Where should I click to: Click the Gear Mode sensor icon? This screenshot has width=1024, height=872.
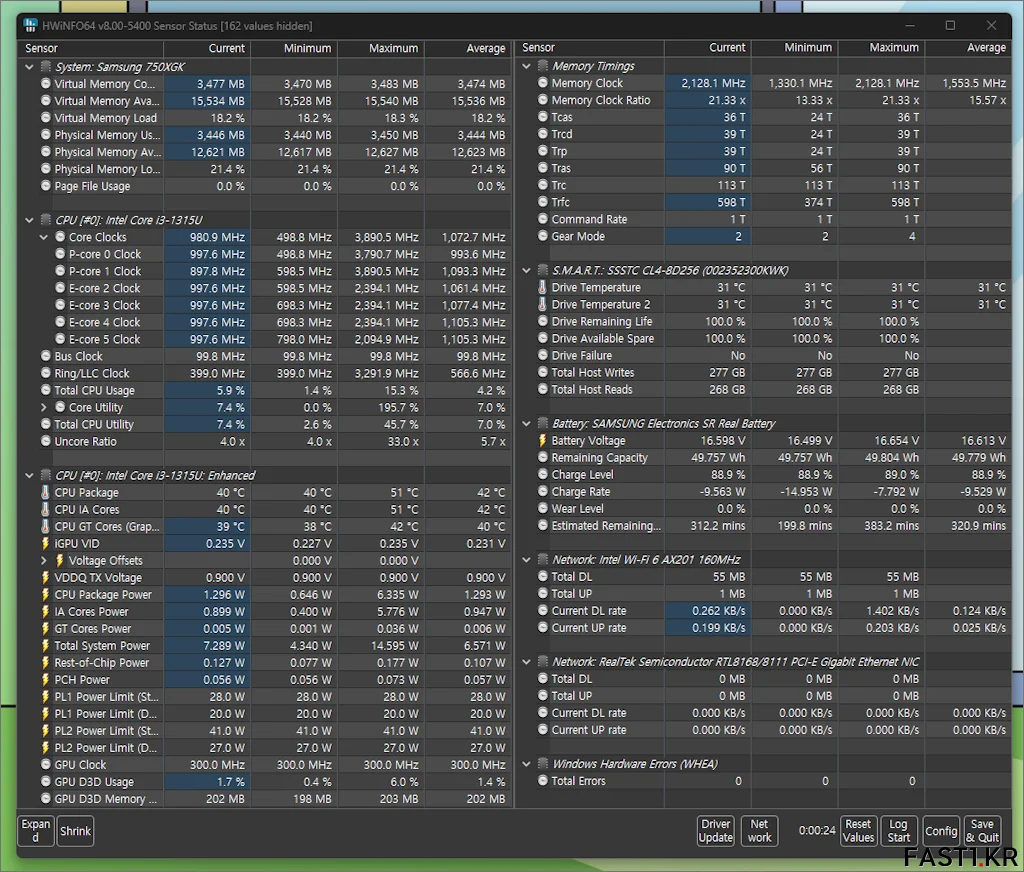(543, 236)
